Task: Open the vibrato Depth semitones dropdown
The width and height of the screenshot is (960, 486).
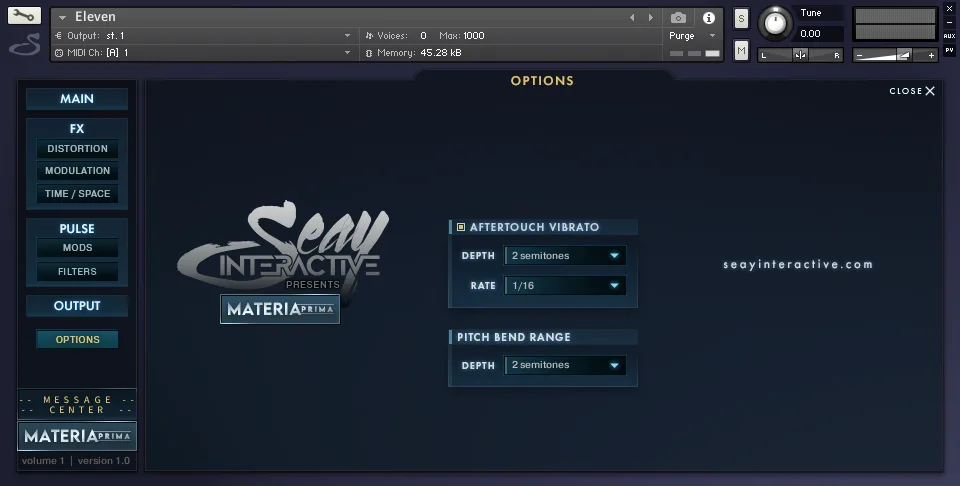Action: point(565,256)
